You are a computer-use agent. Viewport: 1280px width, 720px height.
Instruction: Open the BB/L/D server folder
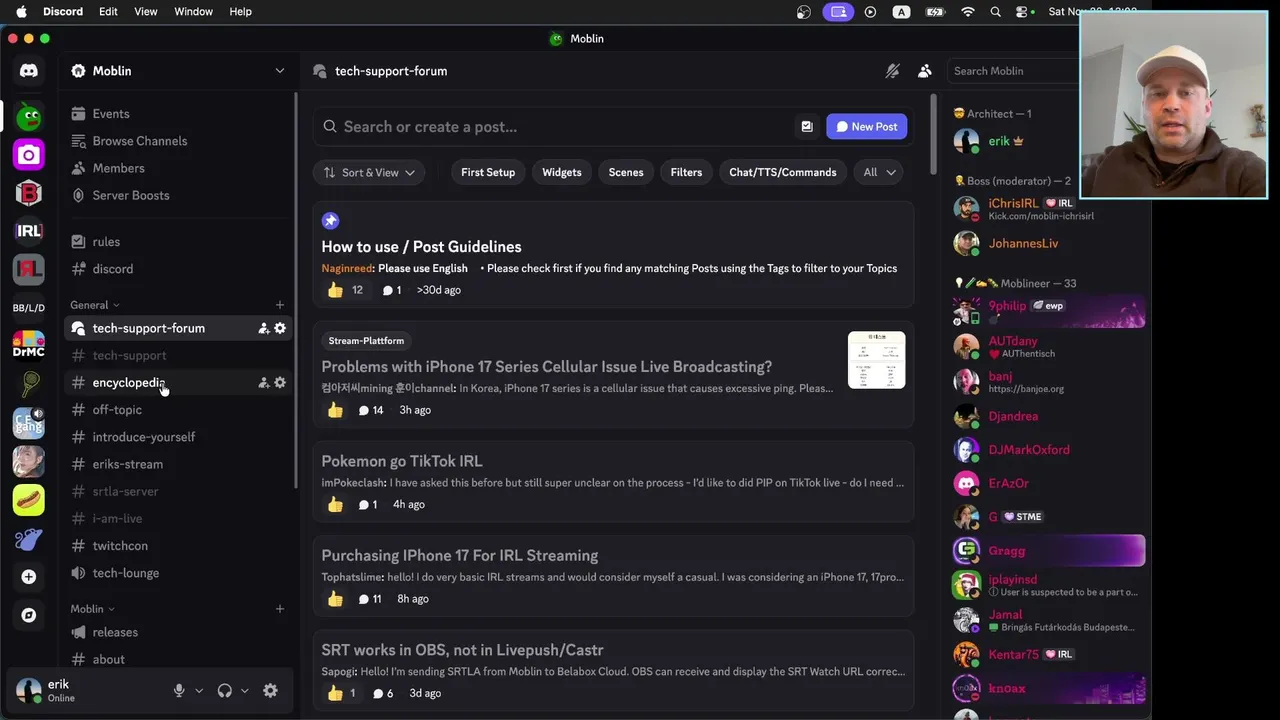pyautogui.click(x=29, y=307)
